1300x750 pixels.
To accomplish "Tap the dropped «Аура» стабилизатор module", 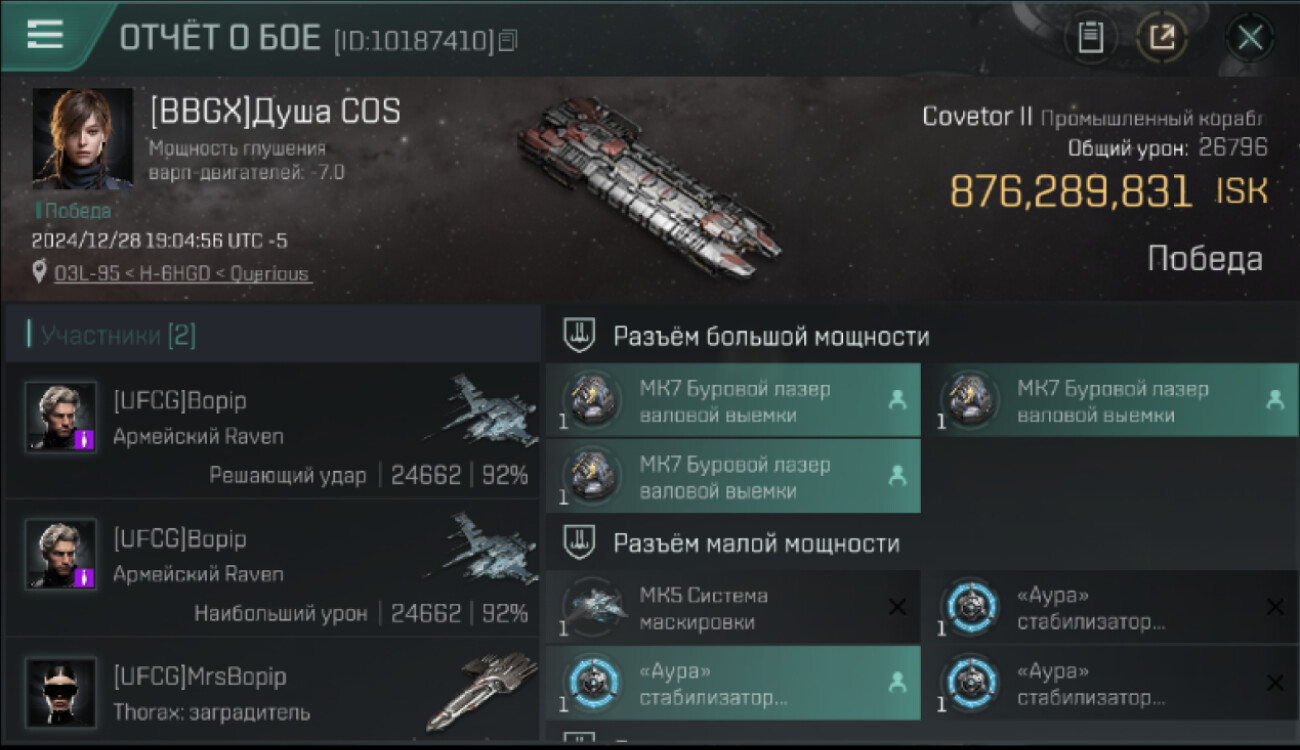I will 733,683.
